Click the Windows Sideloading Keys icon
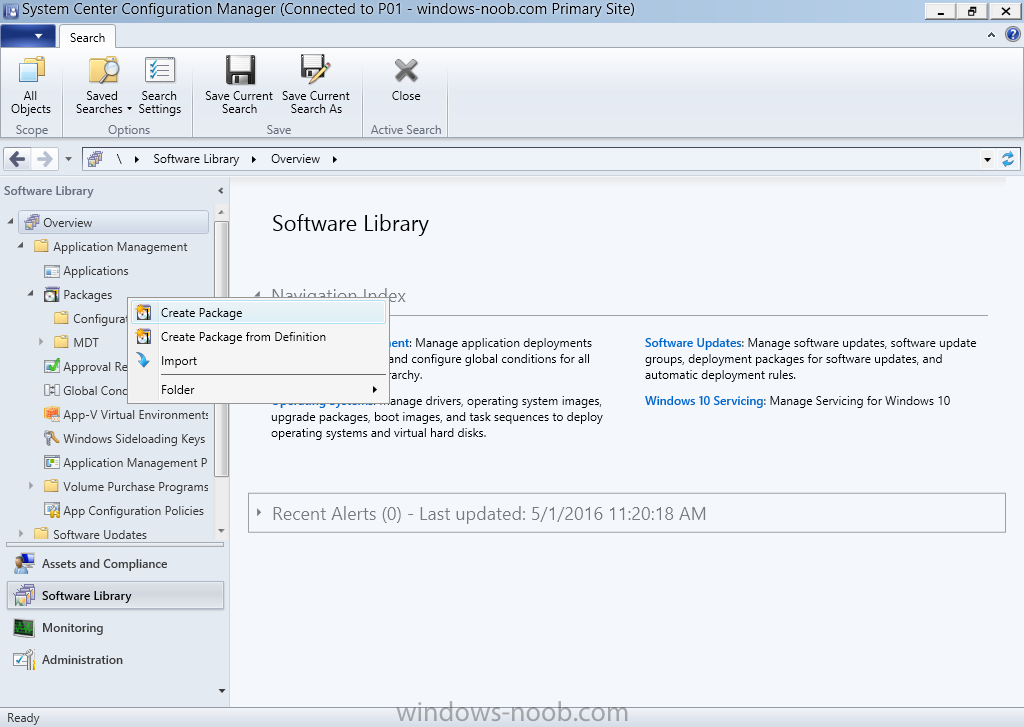 click(52, 438)
